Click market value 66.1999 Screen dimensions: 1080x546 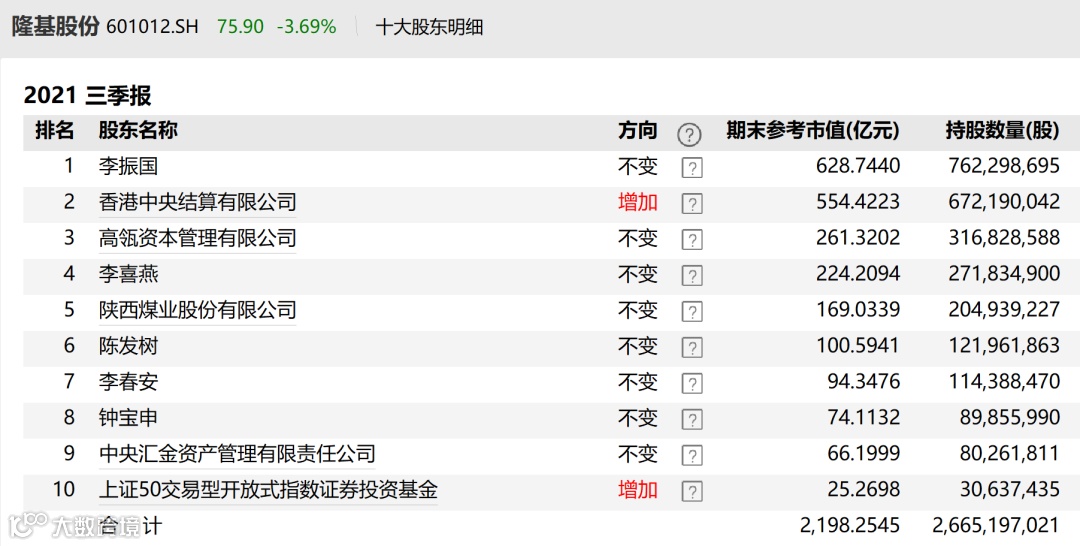pos(864,454)
